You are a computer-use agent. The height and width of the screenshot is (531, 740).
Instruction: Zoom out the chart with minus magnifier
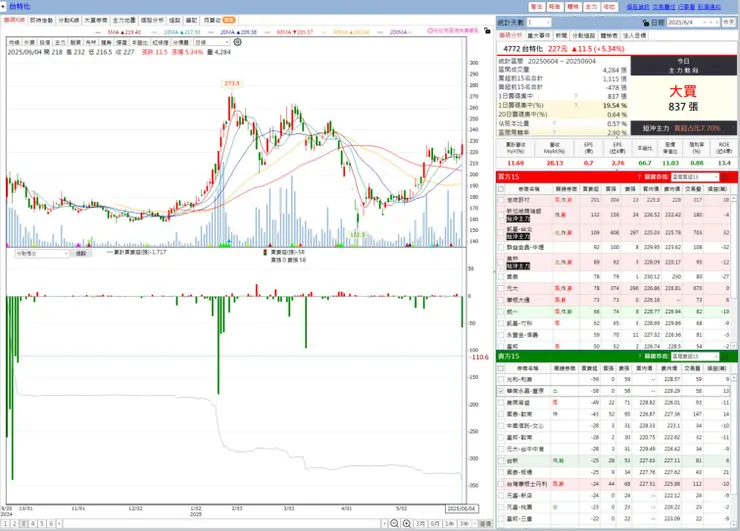pyautogui.click(x=395, y=523)
